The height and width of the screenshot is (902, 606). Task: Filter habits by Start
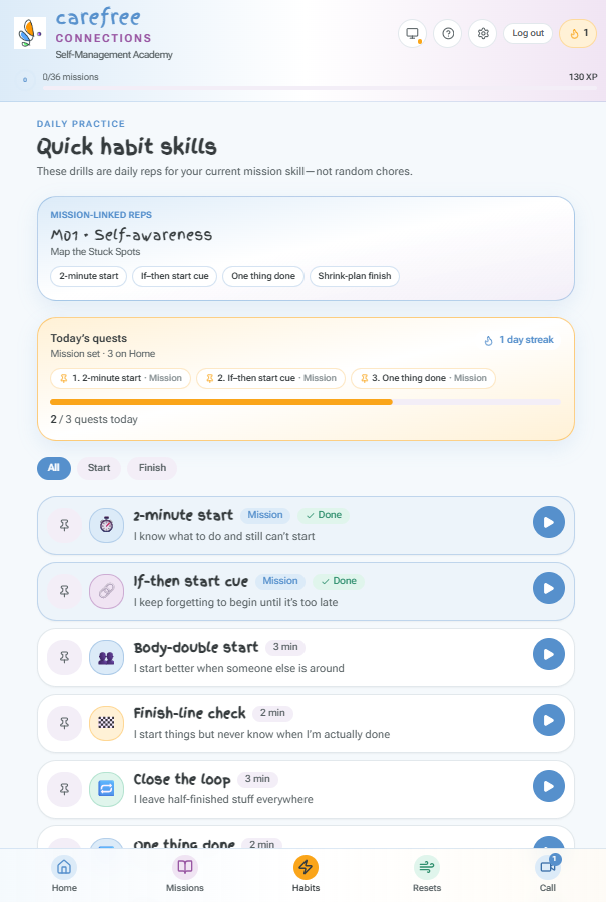[x=99, y=468]
